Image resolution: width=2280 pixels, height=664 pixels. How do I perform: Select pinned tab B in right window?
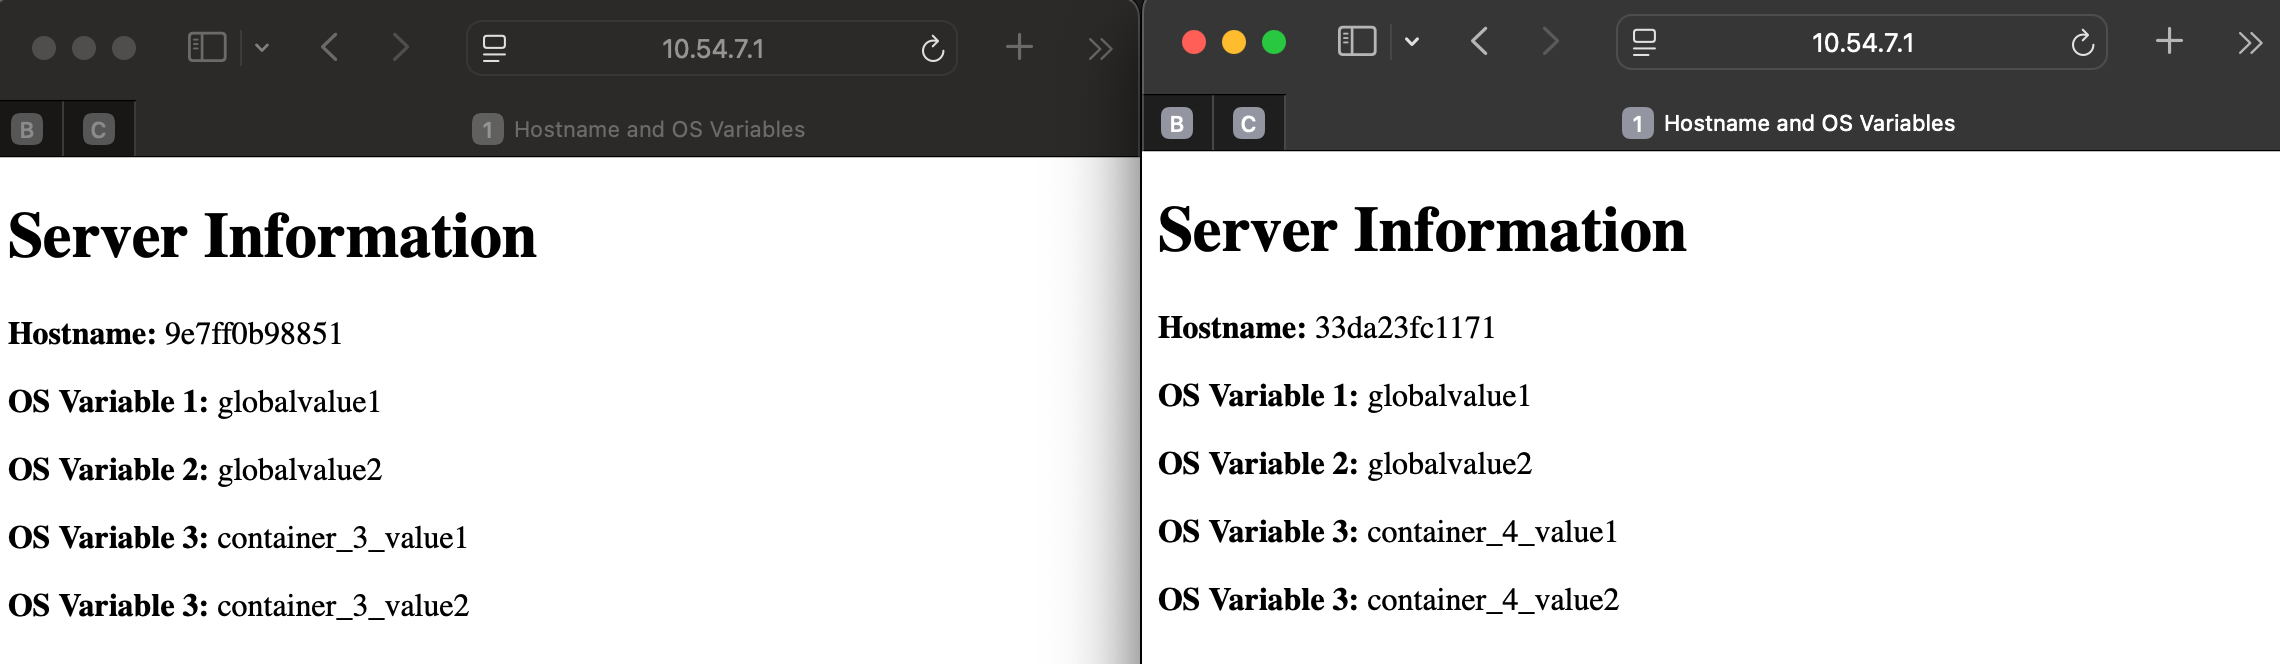pyautogui.click(x=1177, y=124)
